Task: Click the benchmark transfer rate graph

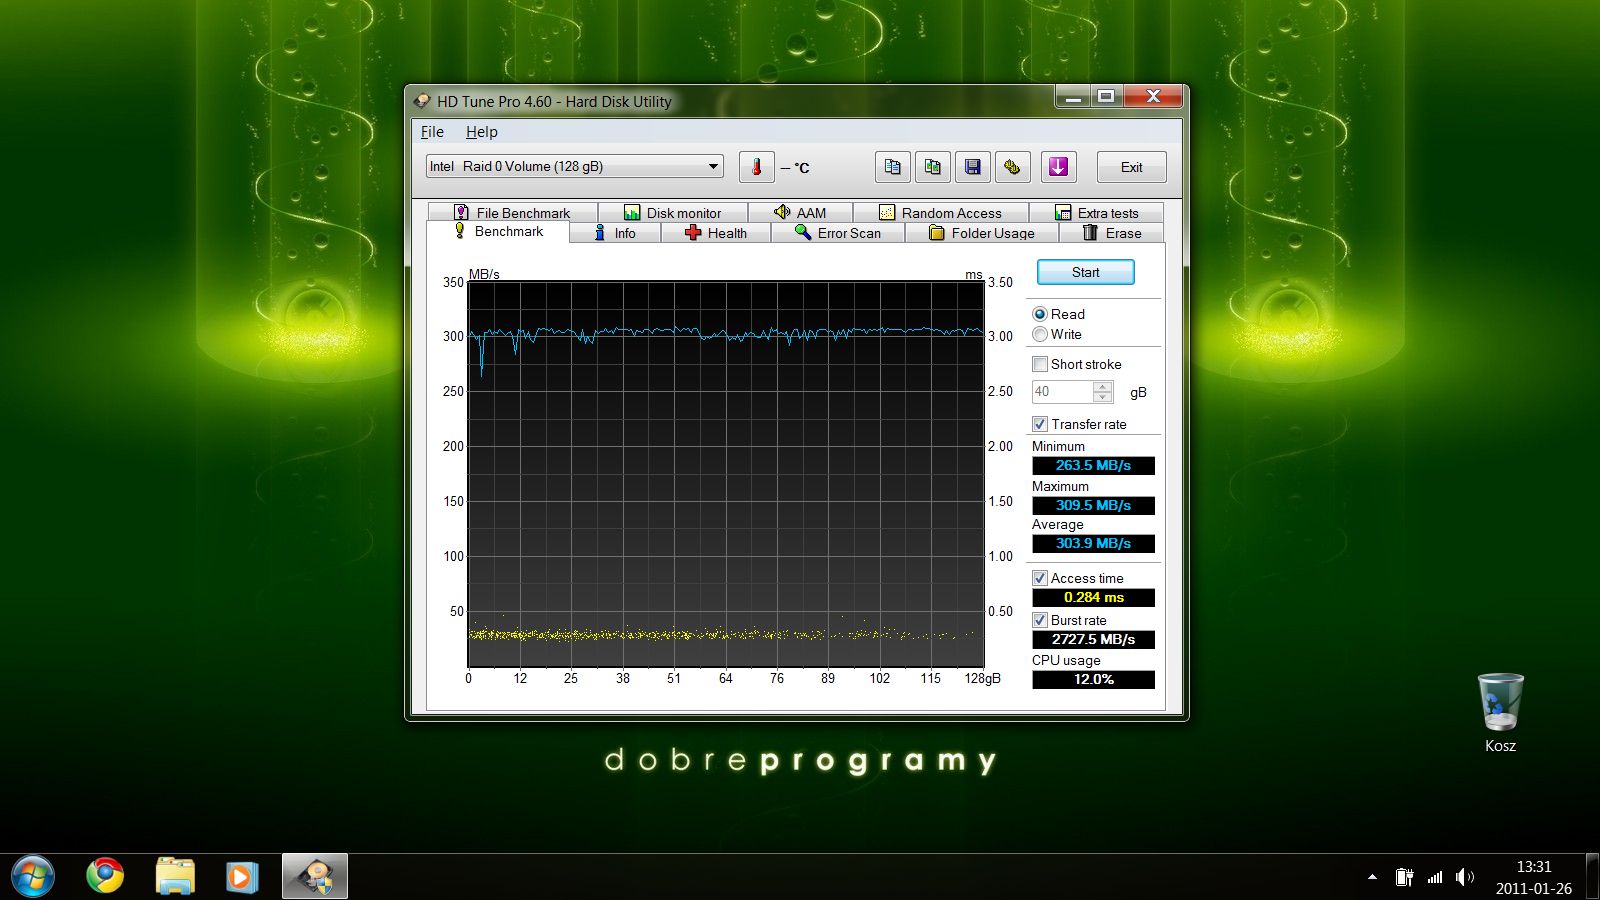Action: click(726, 474)
